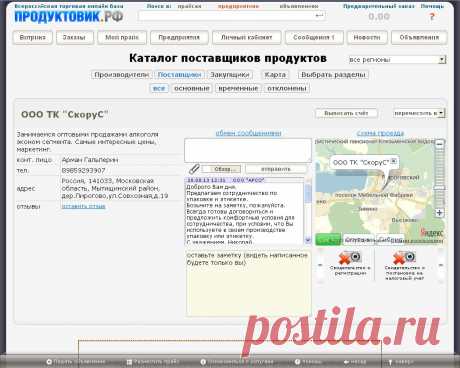Open help via the orange question mark
The height and width of the screenshot is (368, 460).
pos(432,16)
